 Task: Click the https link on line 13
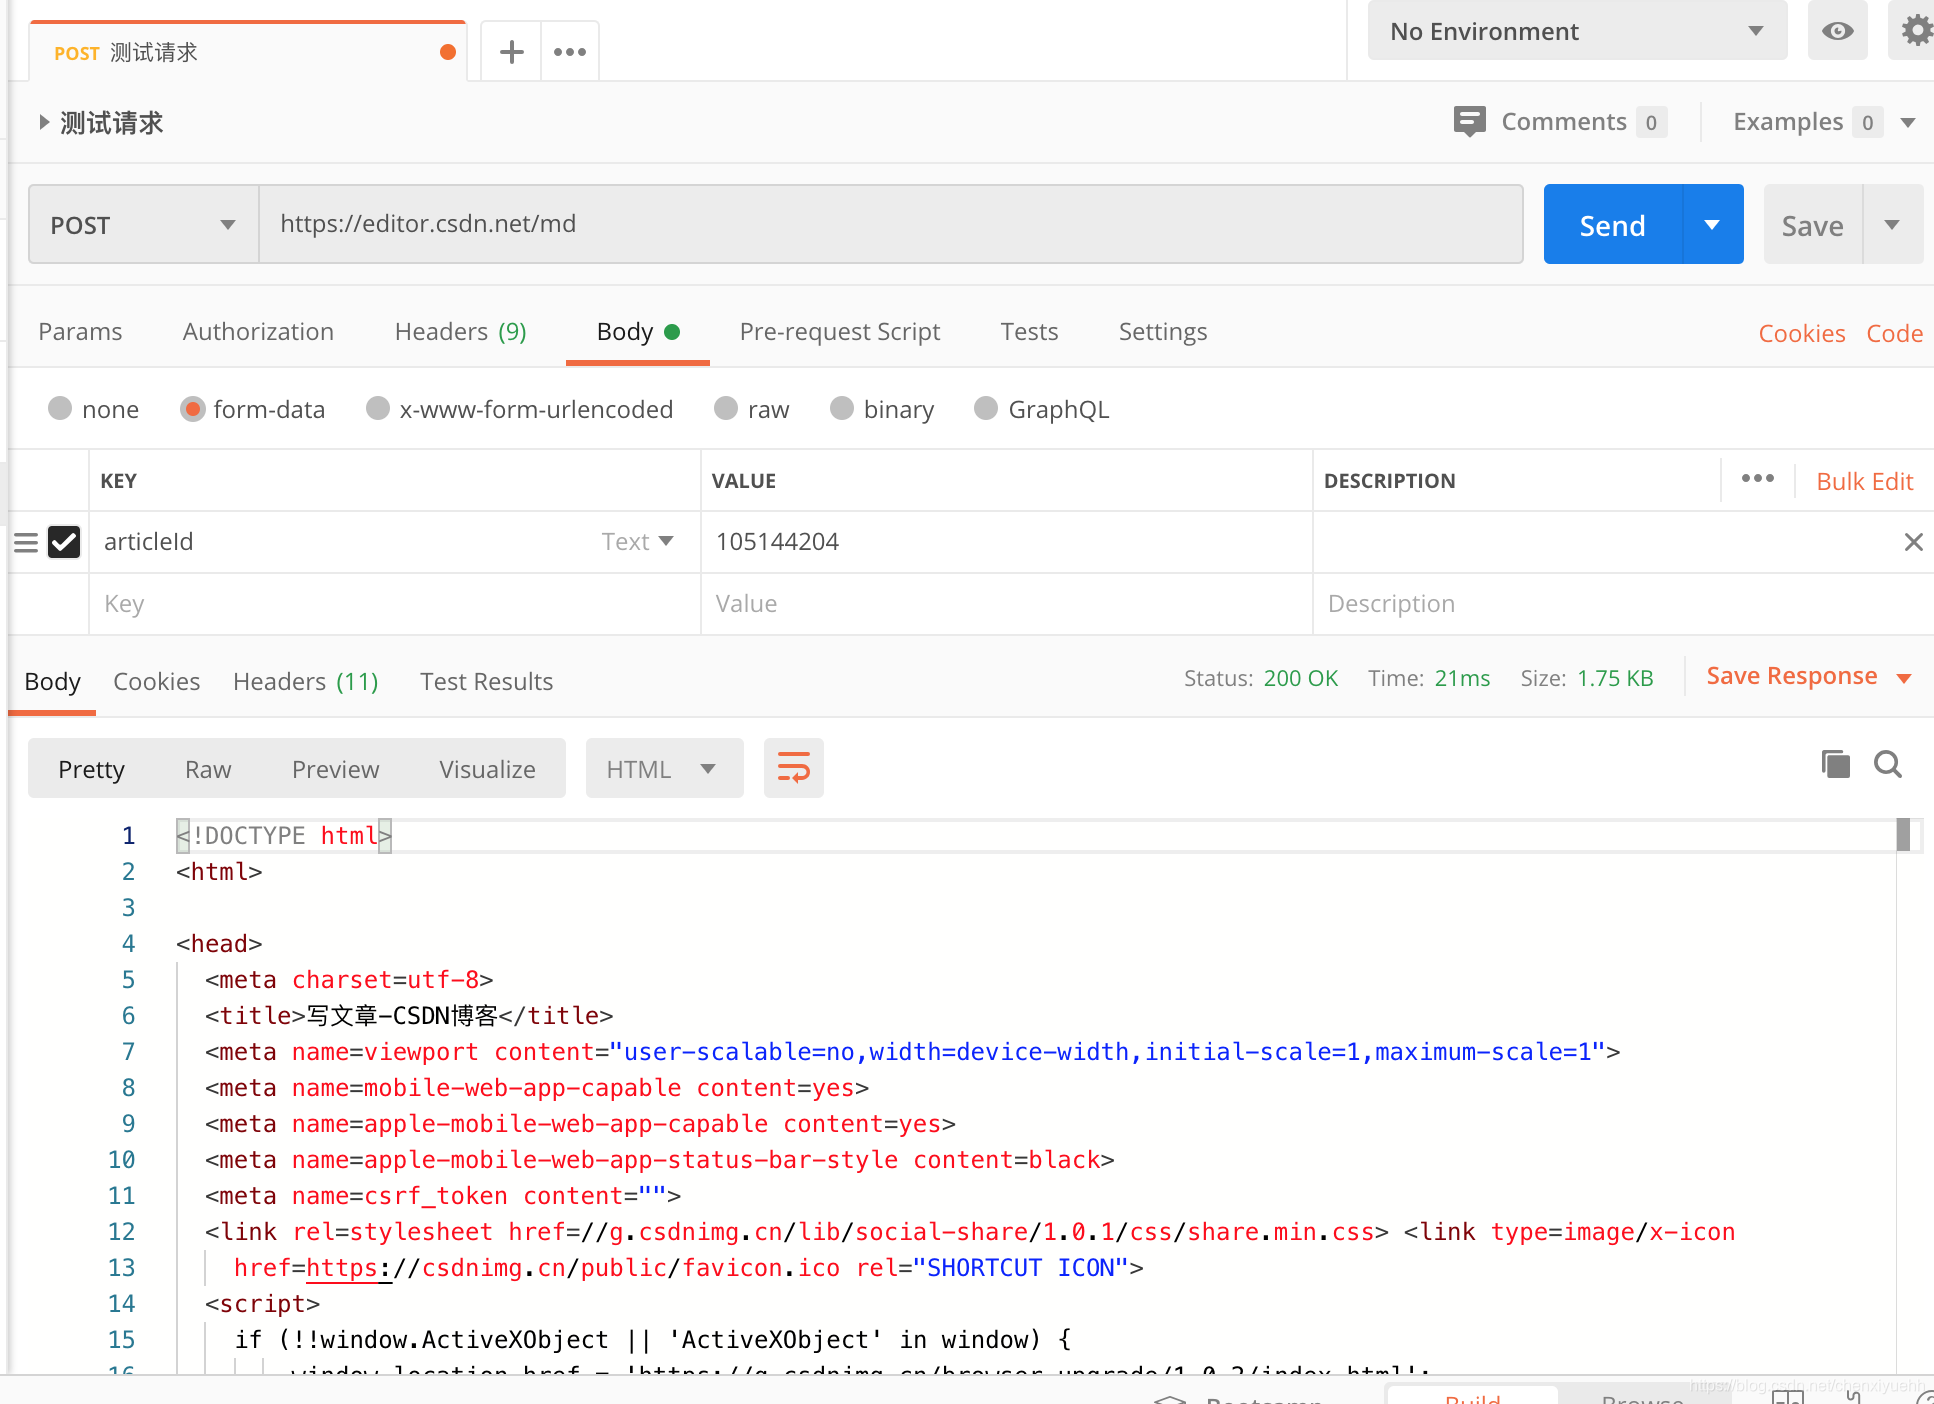click(348, 1267)
